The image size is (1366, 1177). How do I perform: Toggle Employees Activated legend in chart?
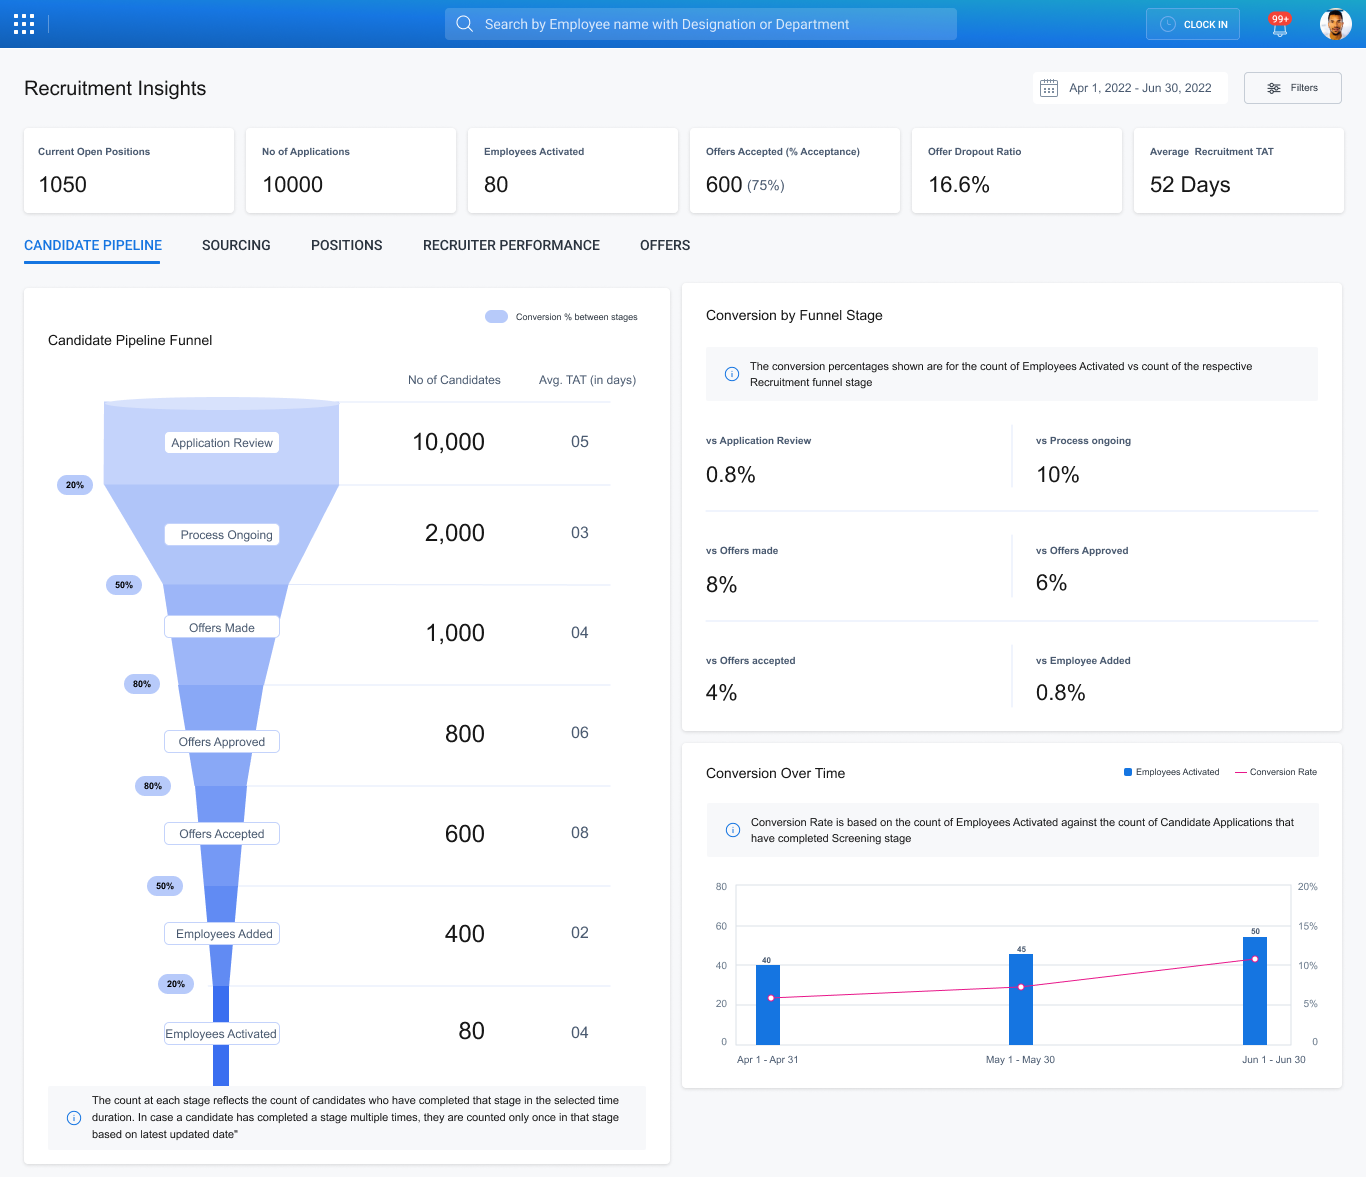pyautogui.click(x=1172, y=772)
